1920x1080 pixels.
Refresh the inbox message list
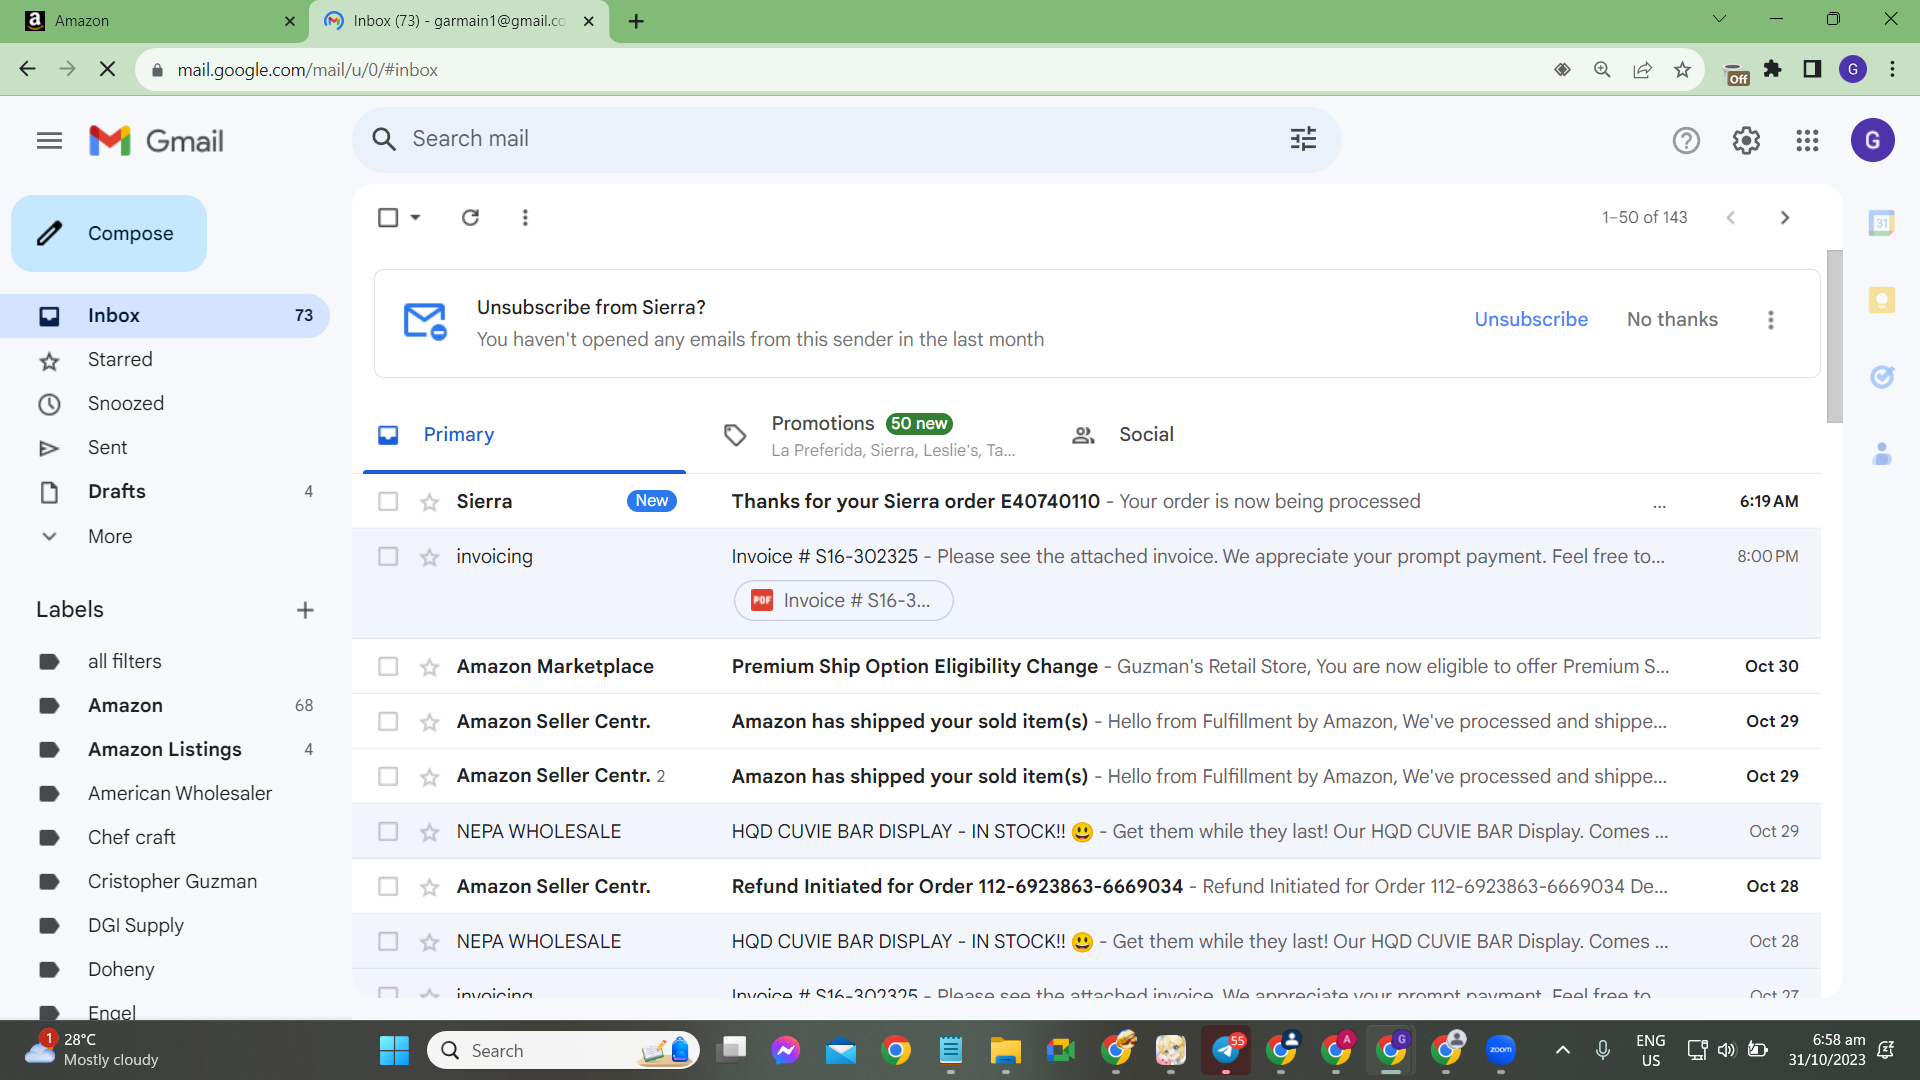(470, 217)
